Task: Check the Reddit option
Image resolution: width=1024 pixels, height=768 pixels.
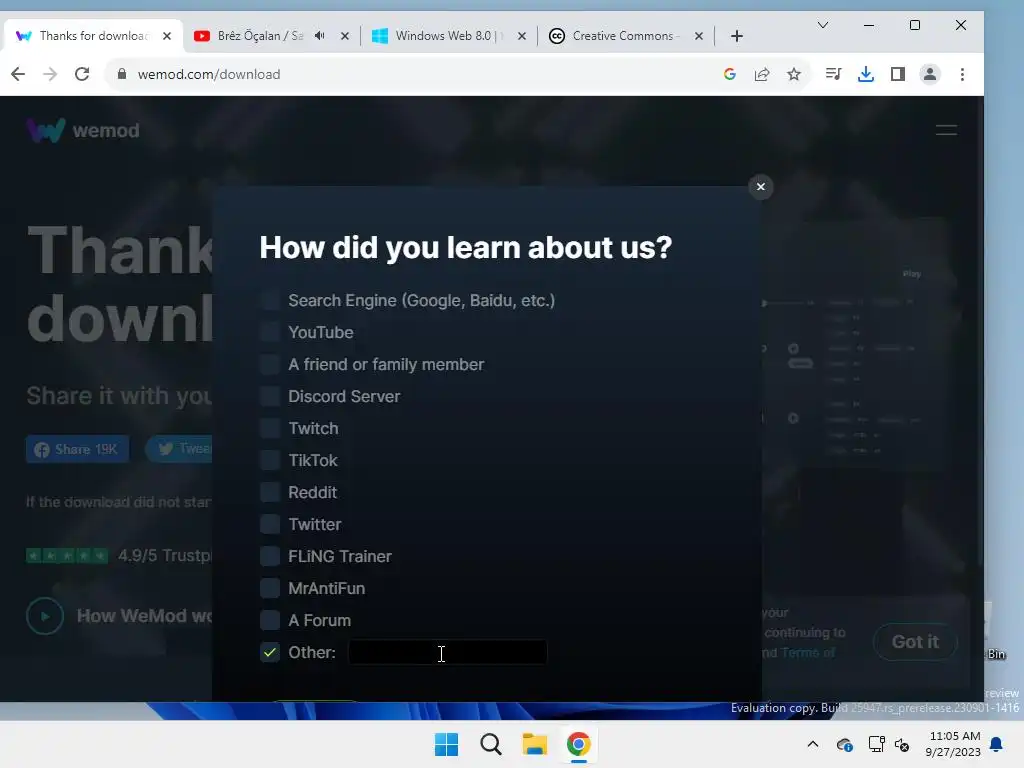Action: tap(270, 492)
